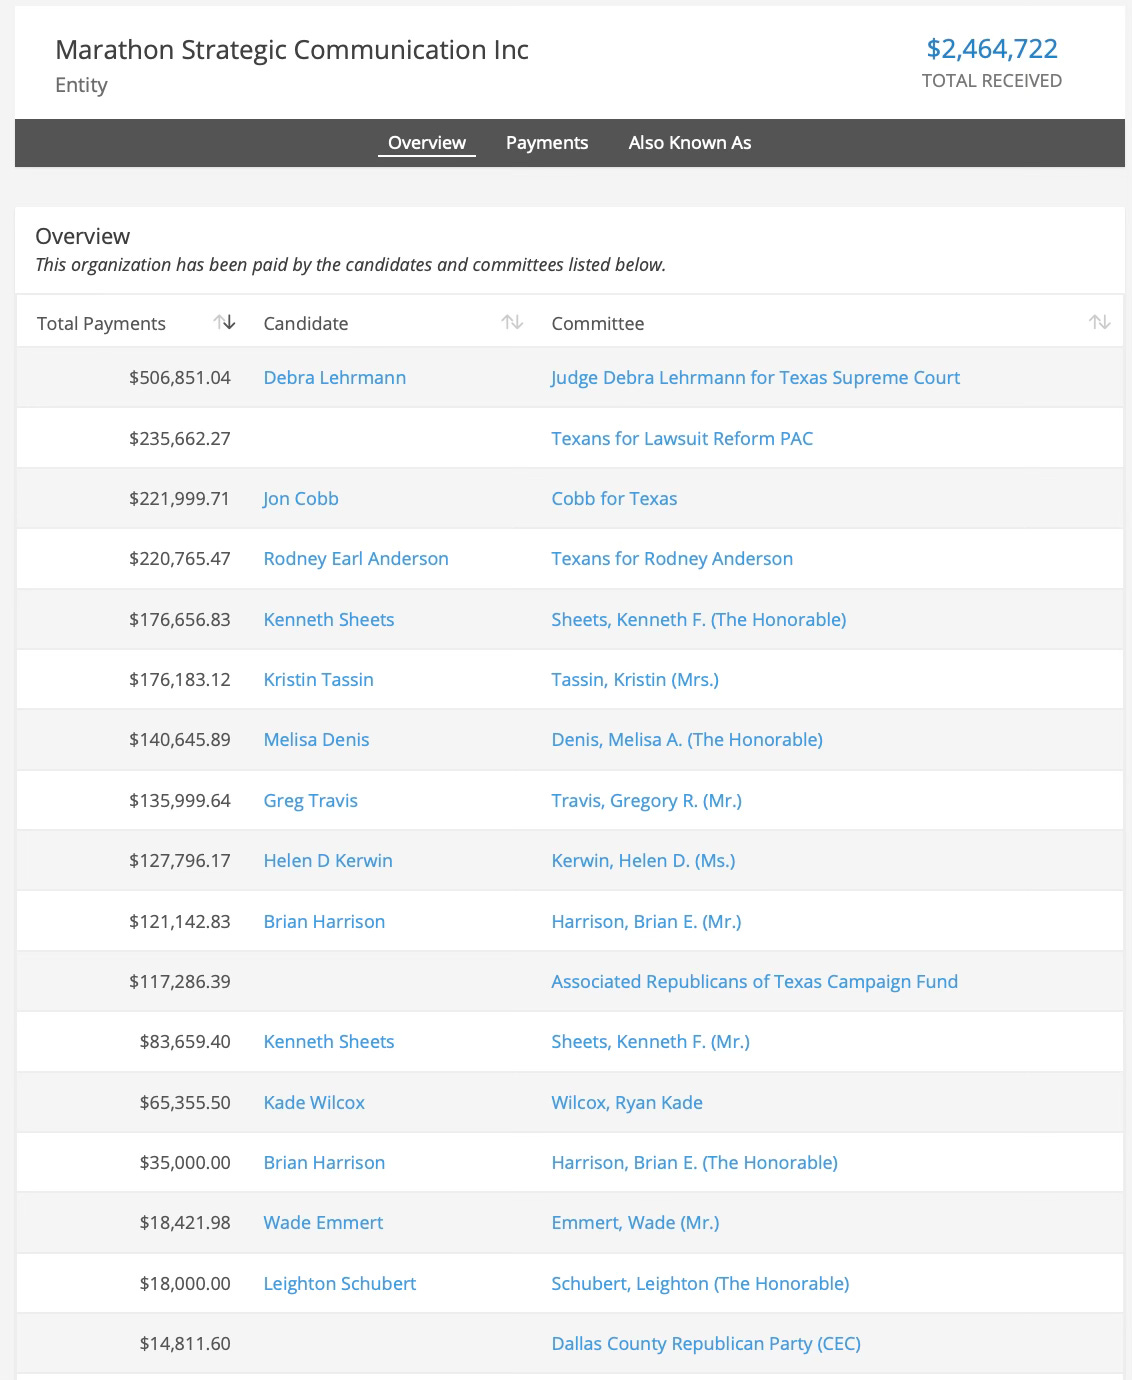Open Texans for Lawsuit Reform PAC link
Image resolution: width=1132 pixels, height=1380 pixels.
click(x=682, y=438)
